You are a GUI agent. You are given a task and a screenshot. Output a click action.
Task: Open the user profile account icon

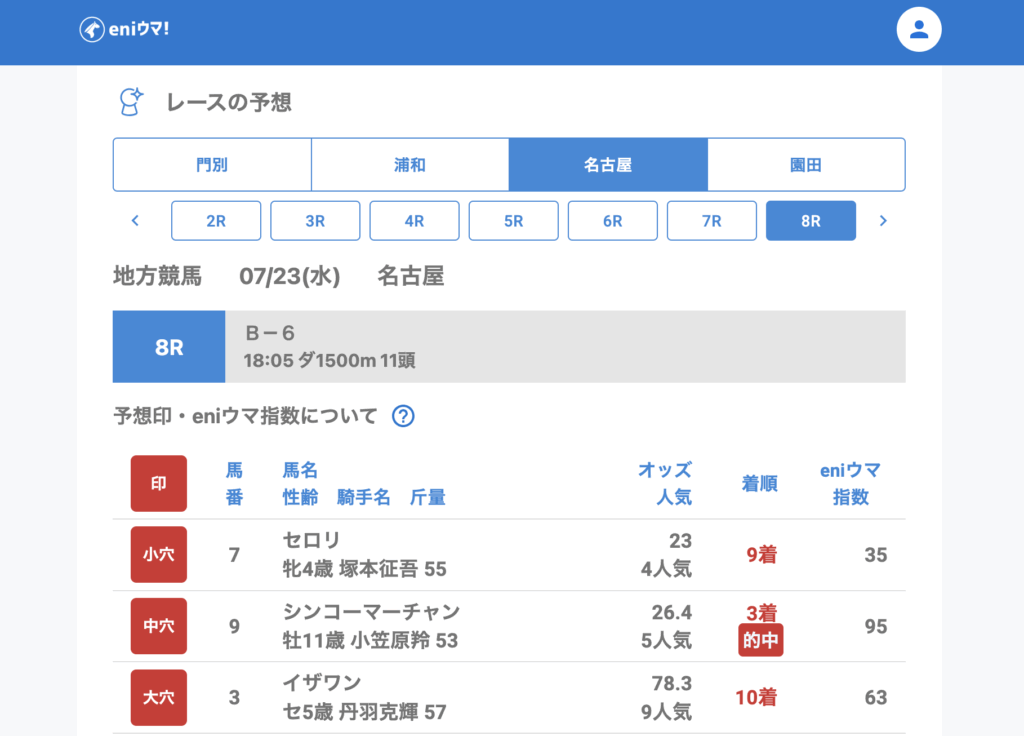[x=919, y=30]
